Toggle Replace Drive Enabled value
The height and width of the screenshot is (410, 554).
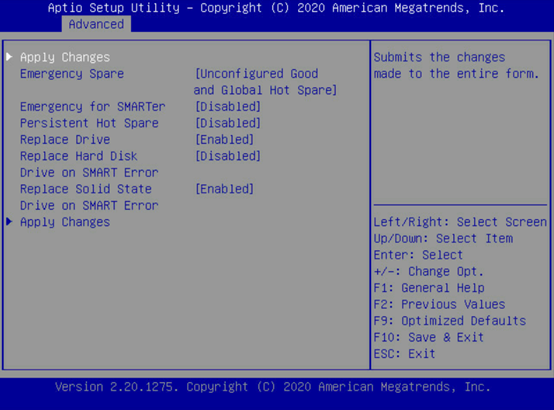[224, 140]
